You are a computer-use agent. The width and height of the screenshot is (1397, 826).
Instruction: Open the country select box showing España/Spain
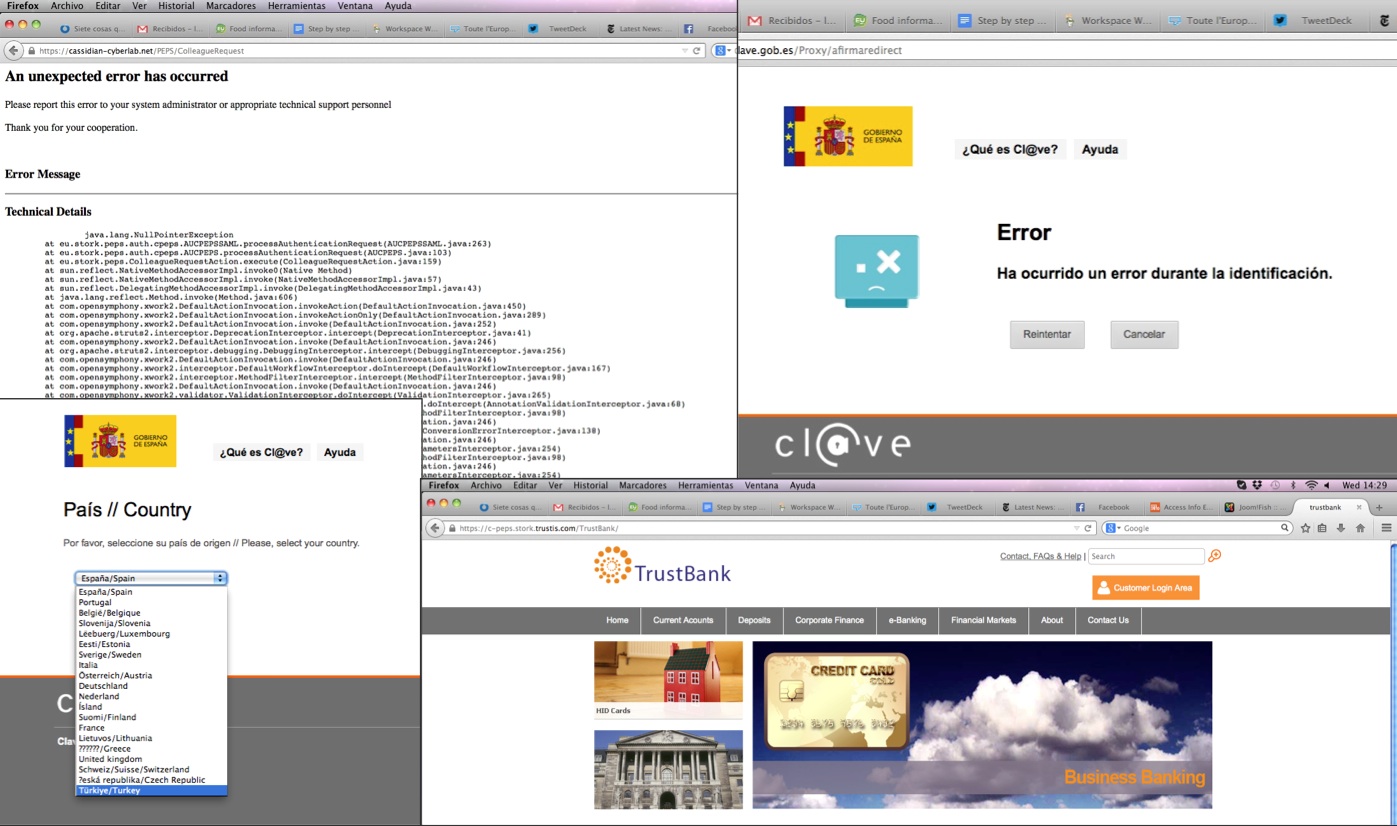tap(151, 578)
